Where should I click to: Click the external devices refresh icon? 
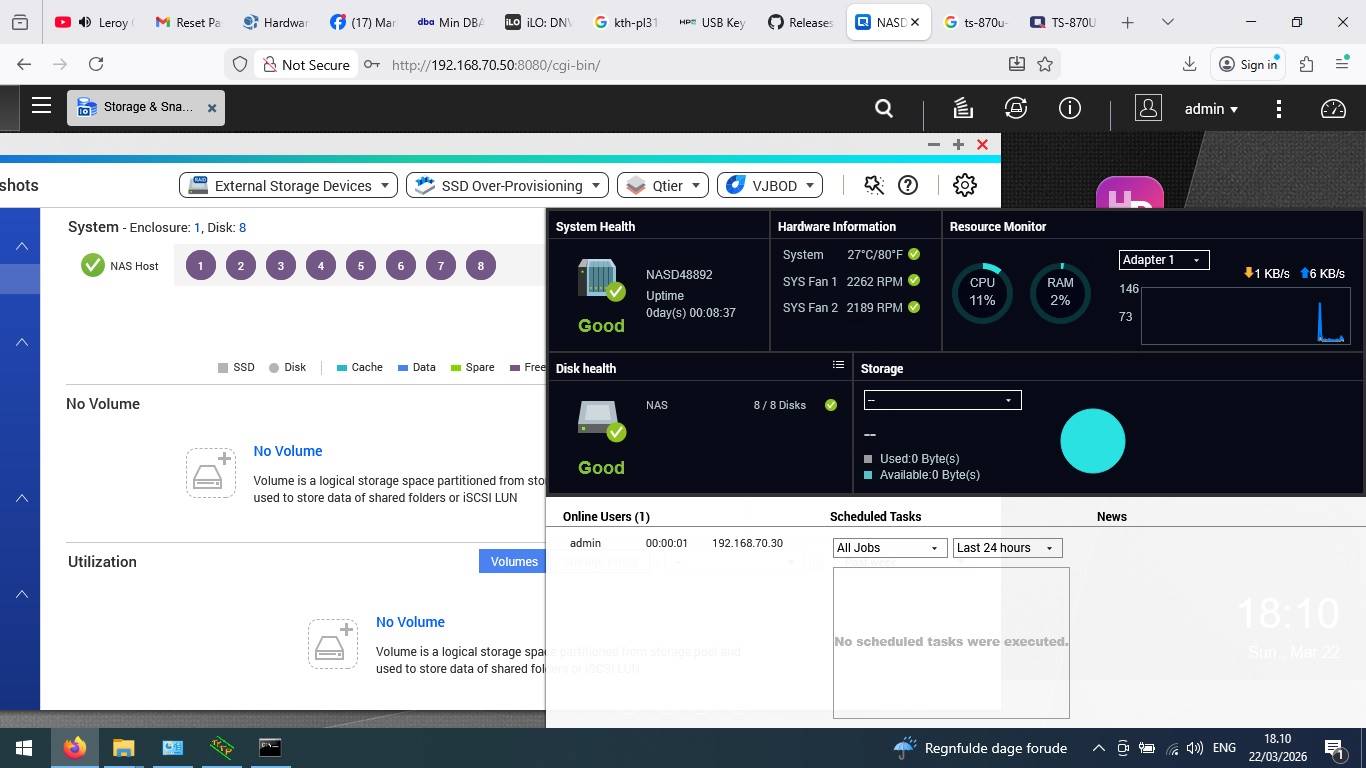click(x=1016, y=108)
